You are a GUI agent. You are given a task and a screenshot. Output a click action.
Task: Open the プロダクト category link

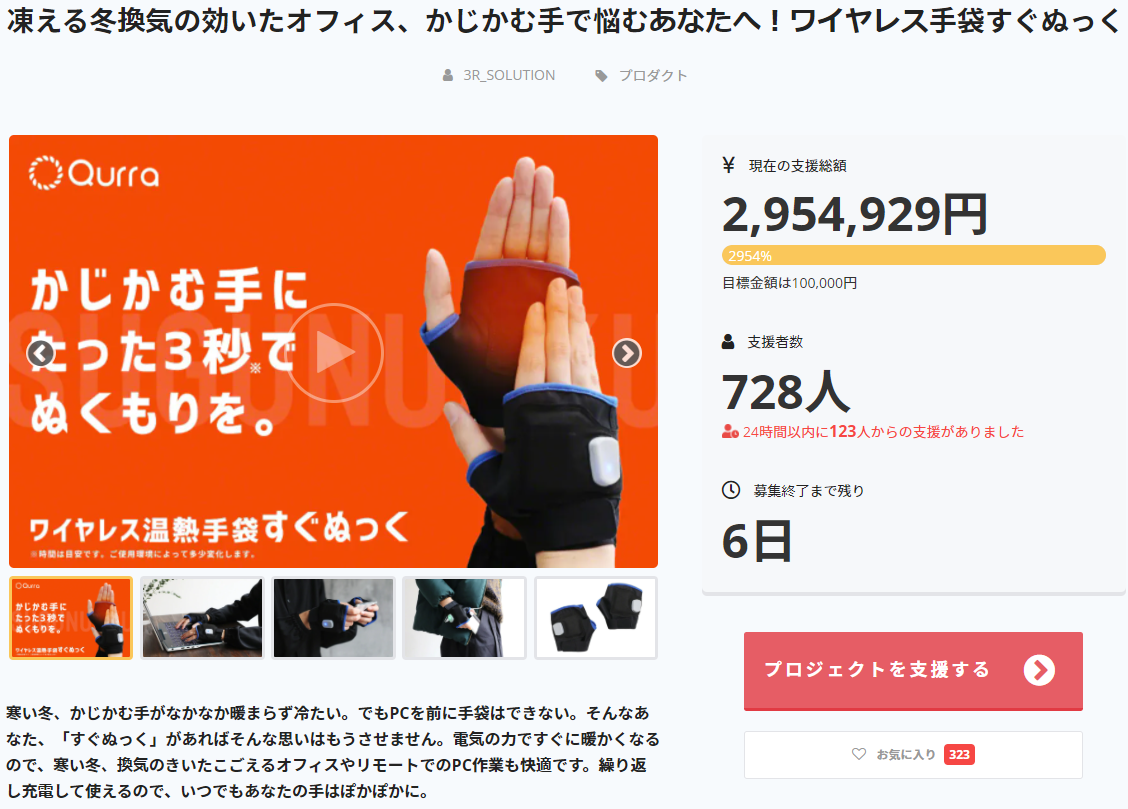coord(652,76)
